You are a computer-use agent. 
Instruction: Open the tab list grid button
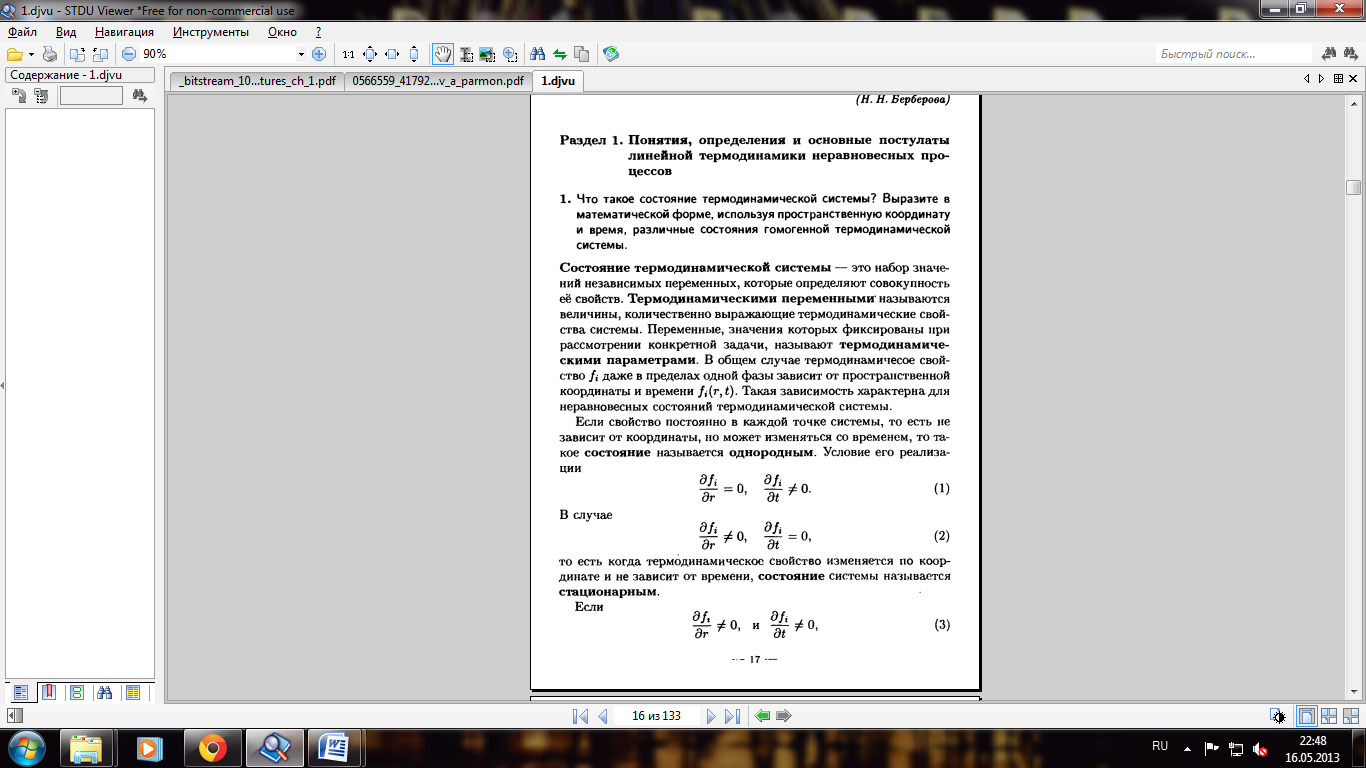click(x=1339, y=78)
